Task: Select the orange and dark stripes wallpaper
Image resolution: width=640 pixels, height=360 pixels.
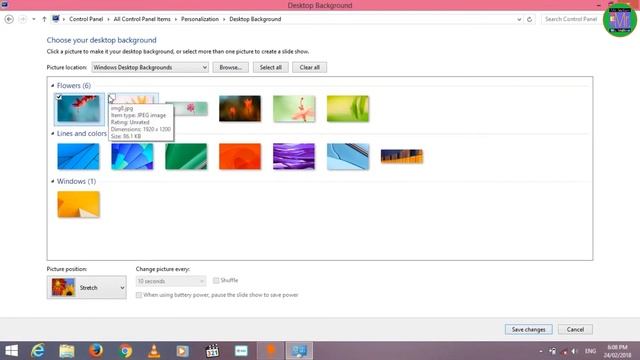Action: click(x=402, y=156)
